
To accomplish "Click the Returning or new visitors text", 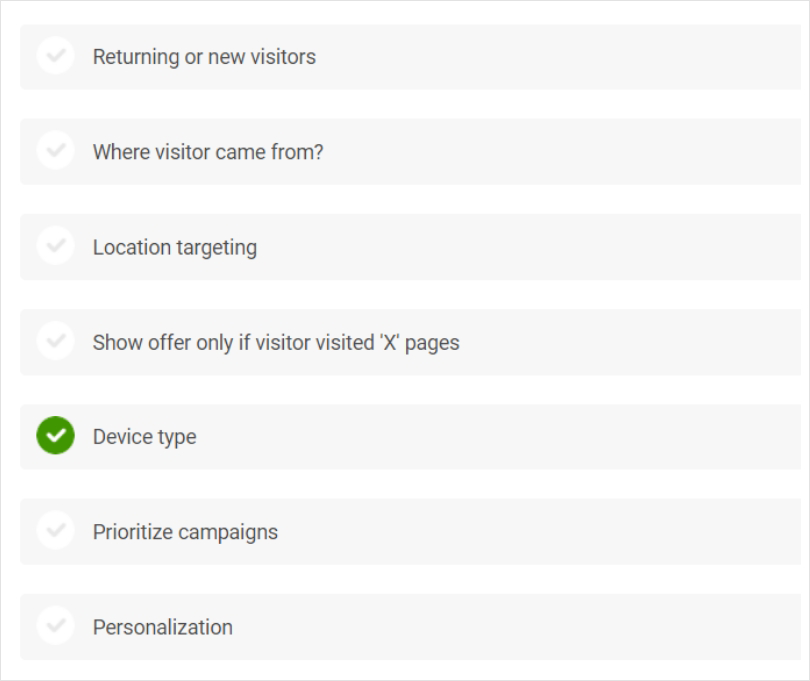I will [204, 57].
